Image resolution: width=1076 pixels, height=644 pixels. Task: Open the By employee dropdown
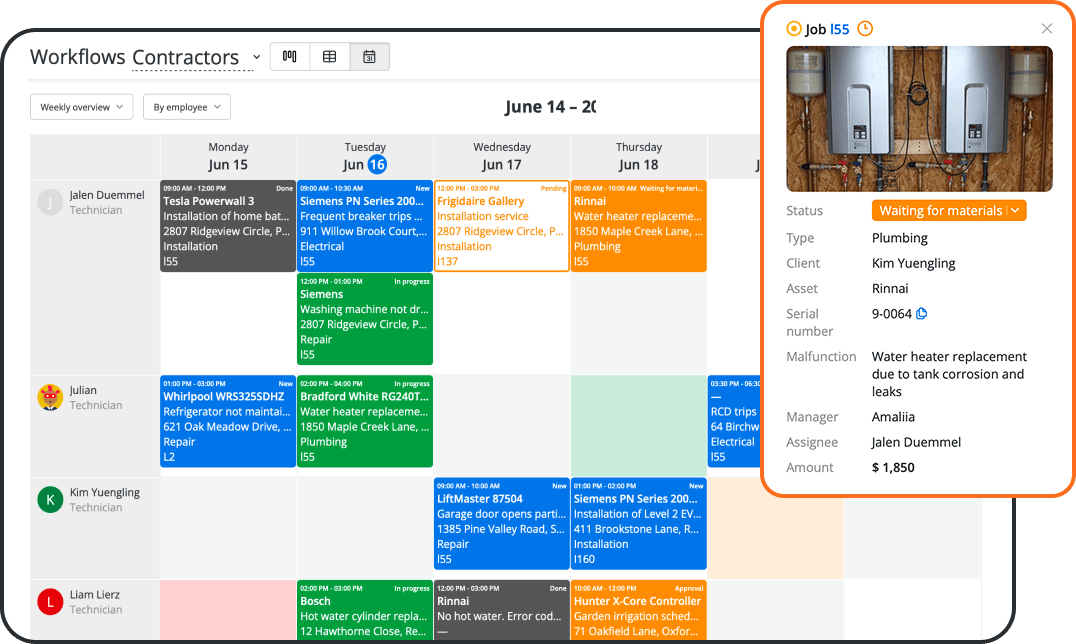pos(187,107)
